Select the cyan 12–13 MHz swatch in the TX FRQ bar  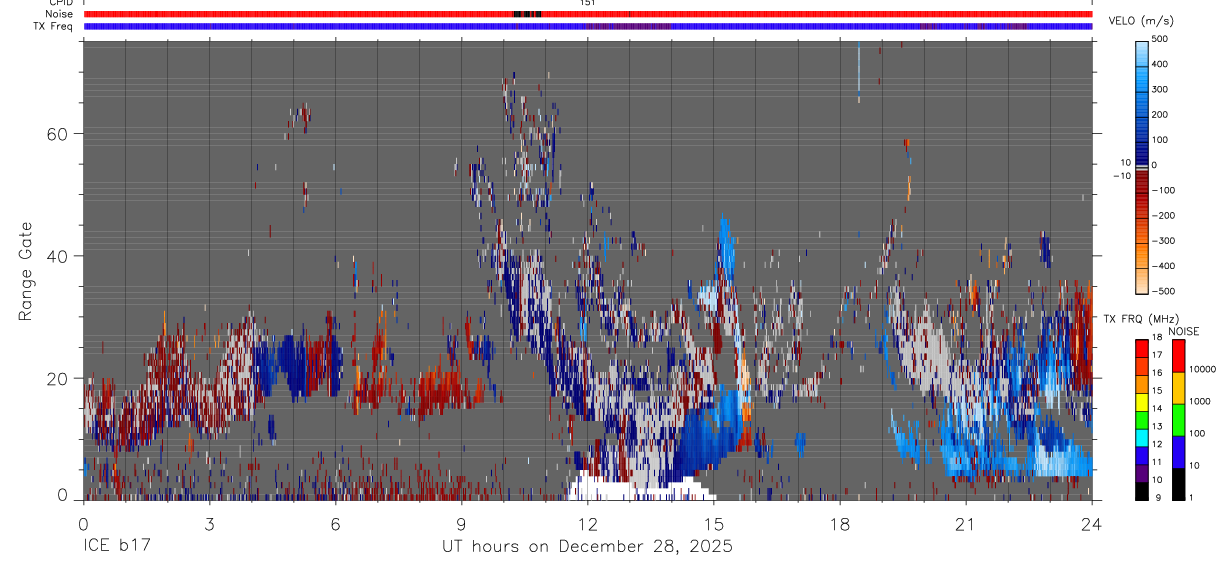(1143, 438)
